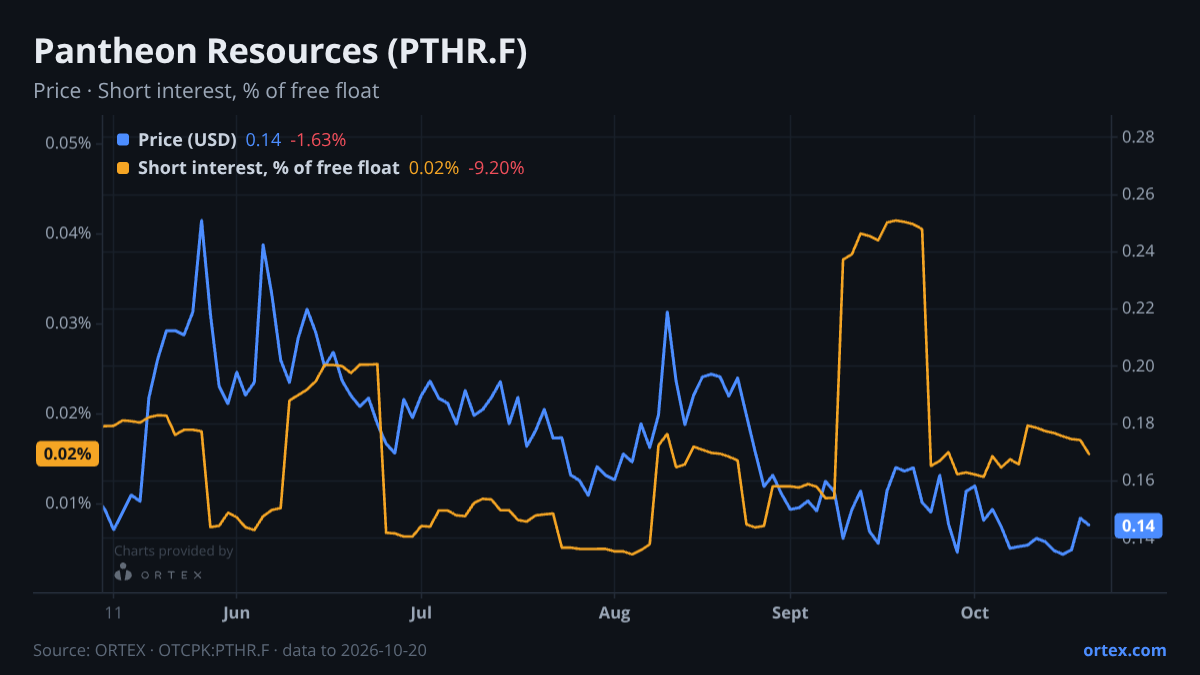Click the Sept label on the time axis
1200x675 pixels.
pyautogui.click(x=790, y=612)
